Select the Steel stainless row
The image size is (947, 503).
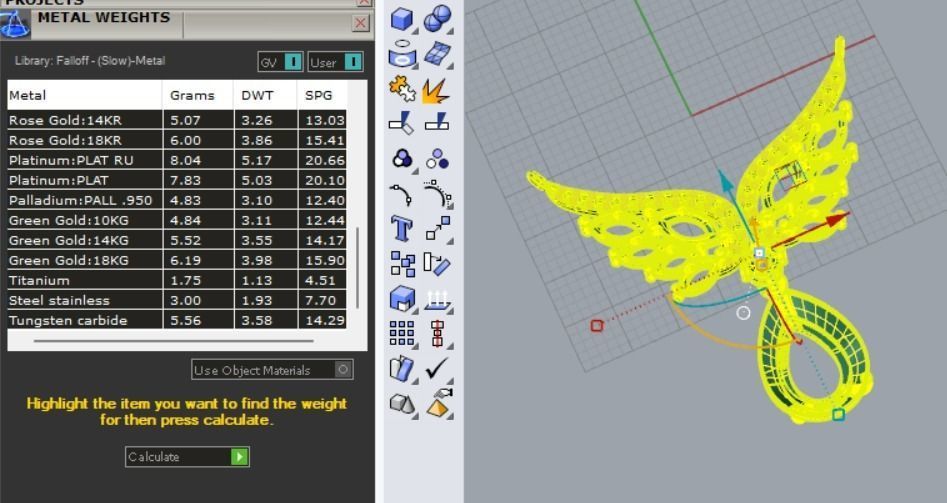pos(177,300)
